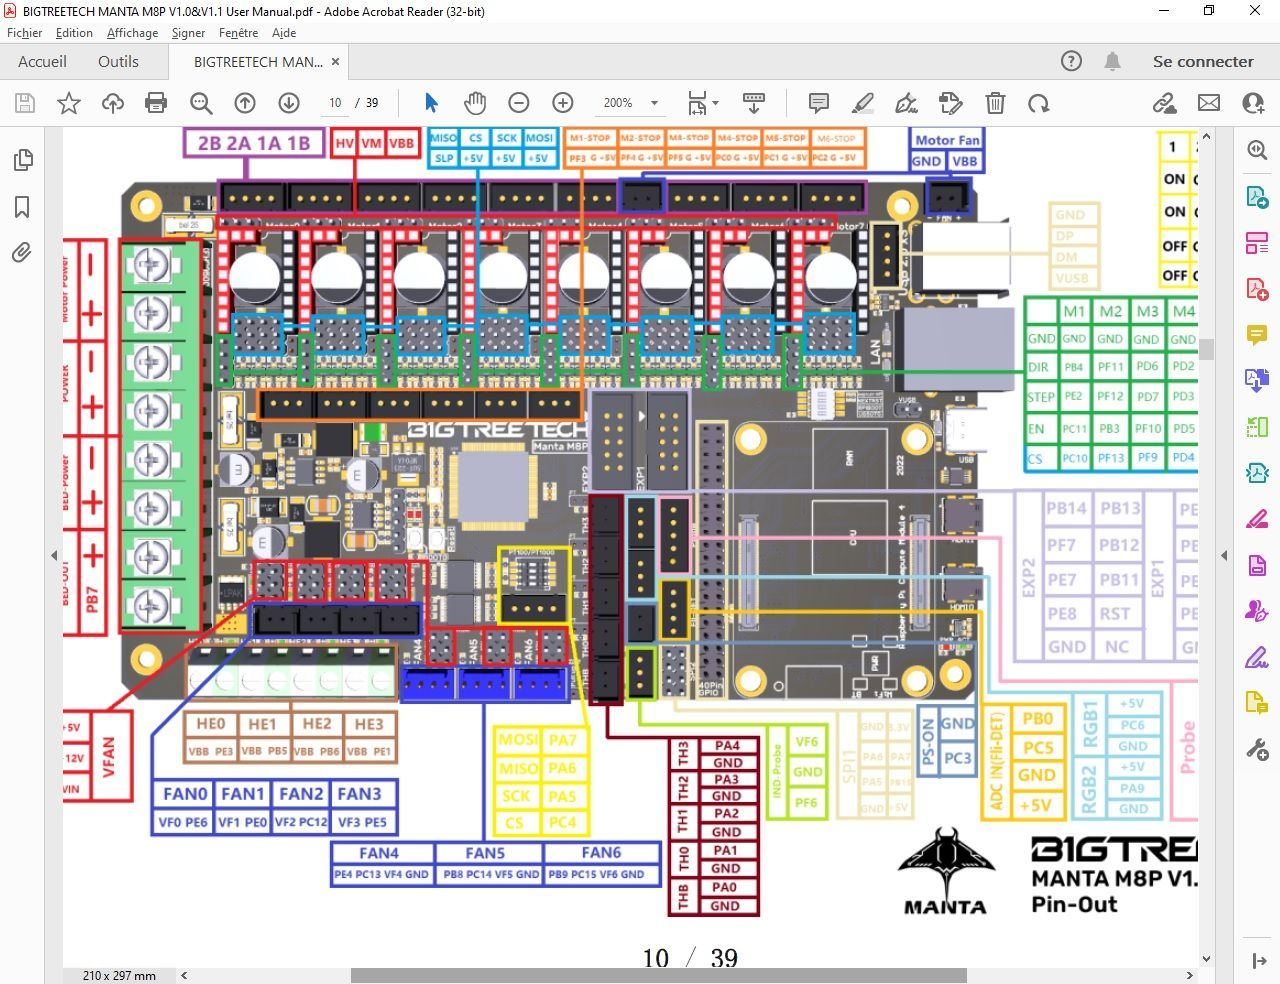This screenshot has height=984, width=1280.
Task: Click Se connecter to sign in
Action: click(1203, 61)
